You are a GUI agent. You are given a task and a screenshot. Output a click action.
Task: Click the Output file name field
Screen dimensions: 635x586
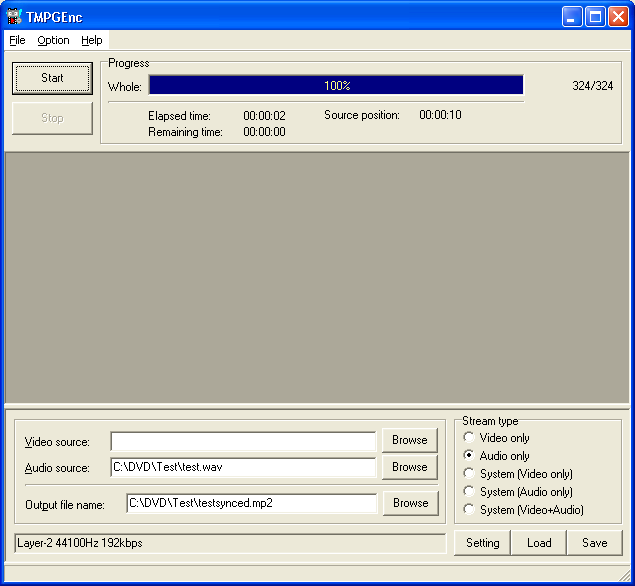[x=251, y=503]
